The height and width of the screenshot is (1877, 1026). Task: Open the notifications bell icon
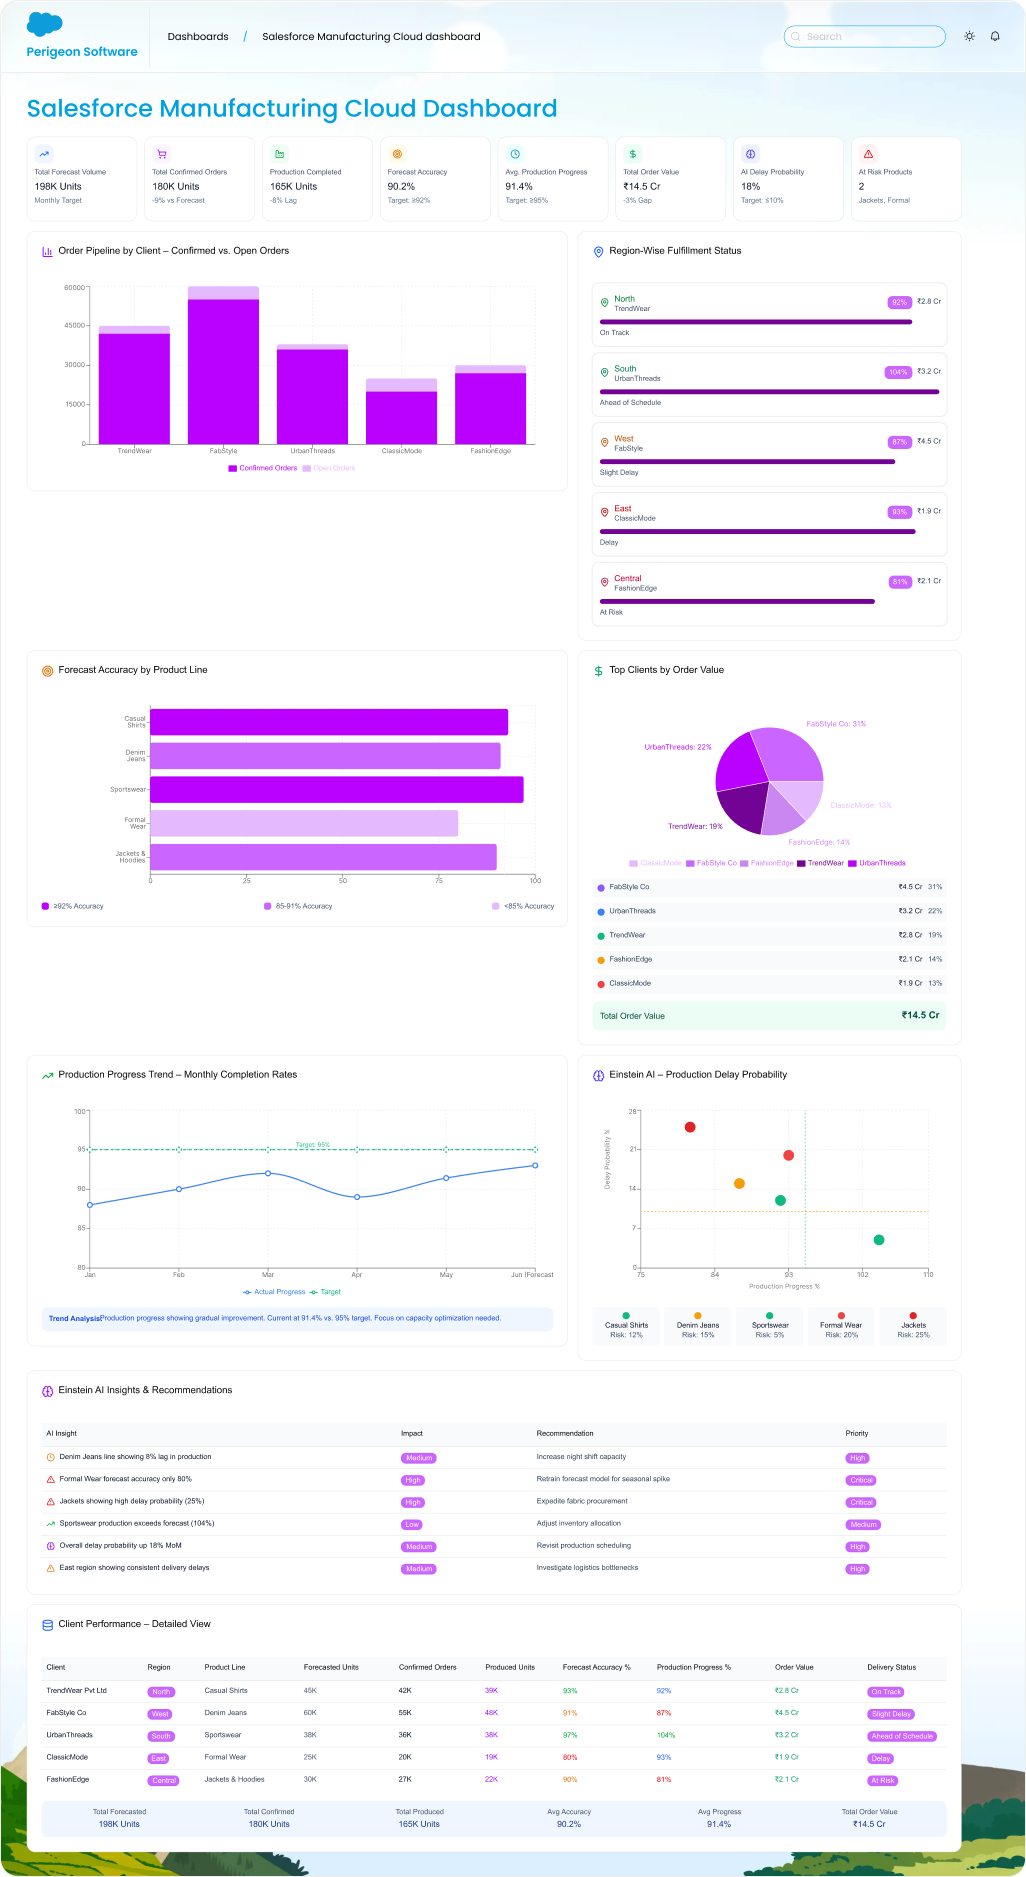tap(995, 36)
